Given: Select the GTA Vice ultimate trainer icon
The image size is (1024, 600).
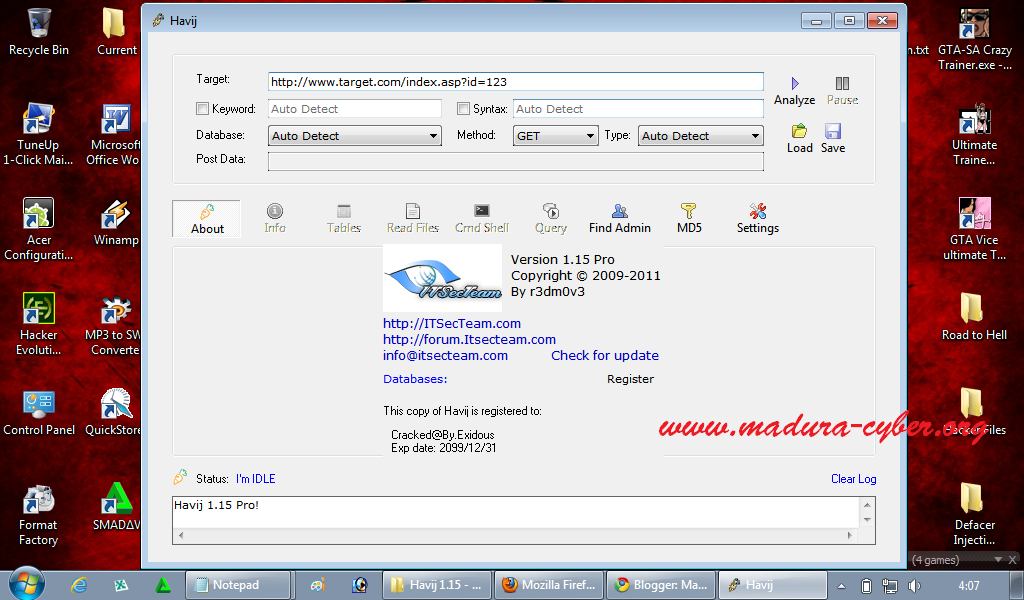Looking at the screenshot, I should [x=974, y=229].
